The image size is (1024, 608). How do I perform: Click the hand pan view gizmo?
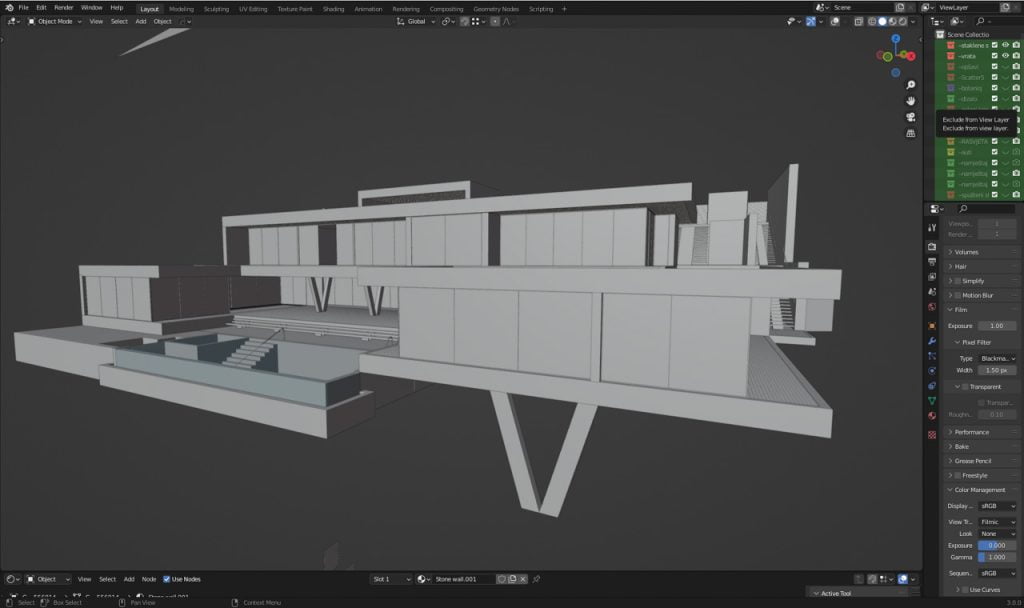coord(911,101)
